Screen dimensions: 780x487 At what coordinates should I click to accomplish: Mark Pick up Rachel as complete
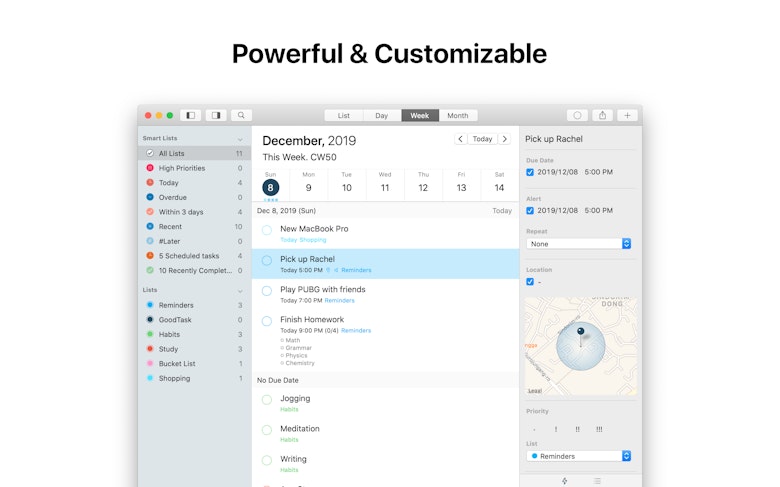pyautogui.click(x=267, y=260)
